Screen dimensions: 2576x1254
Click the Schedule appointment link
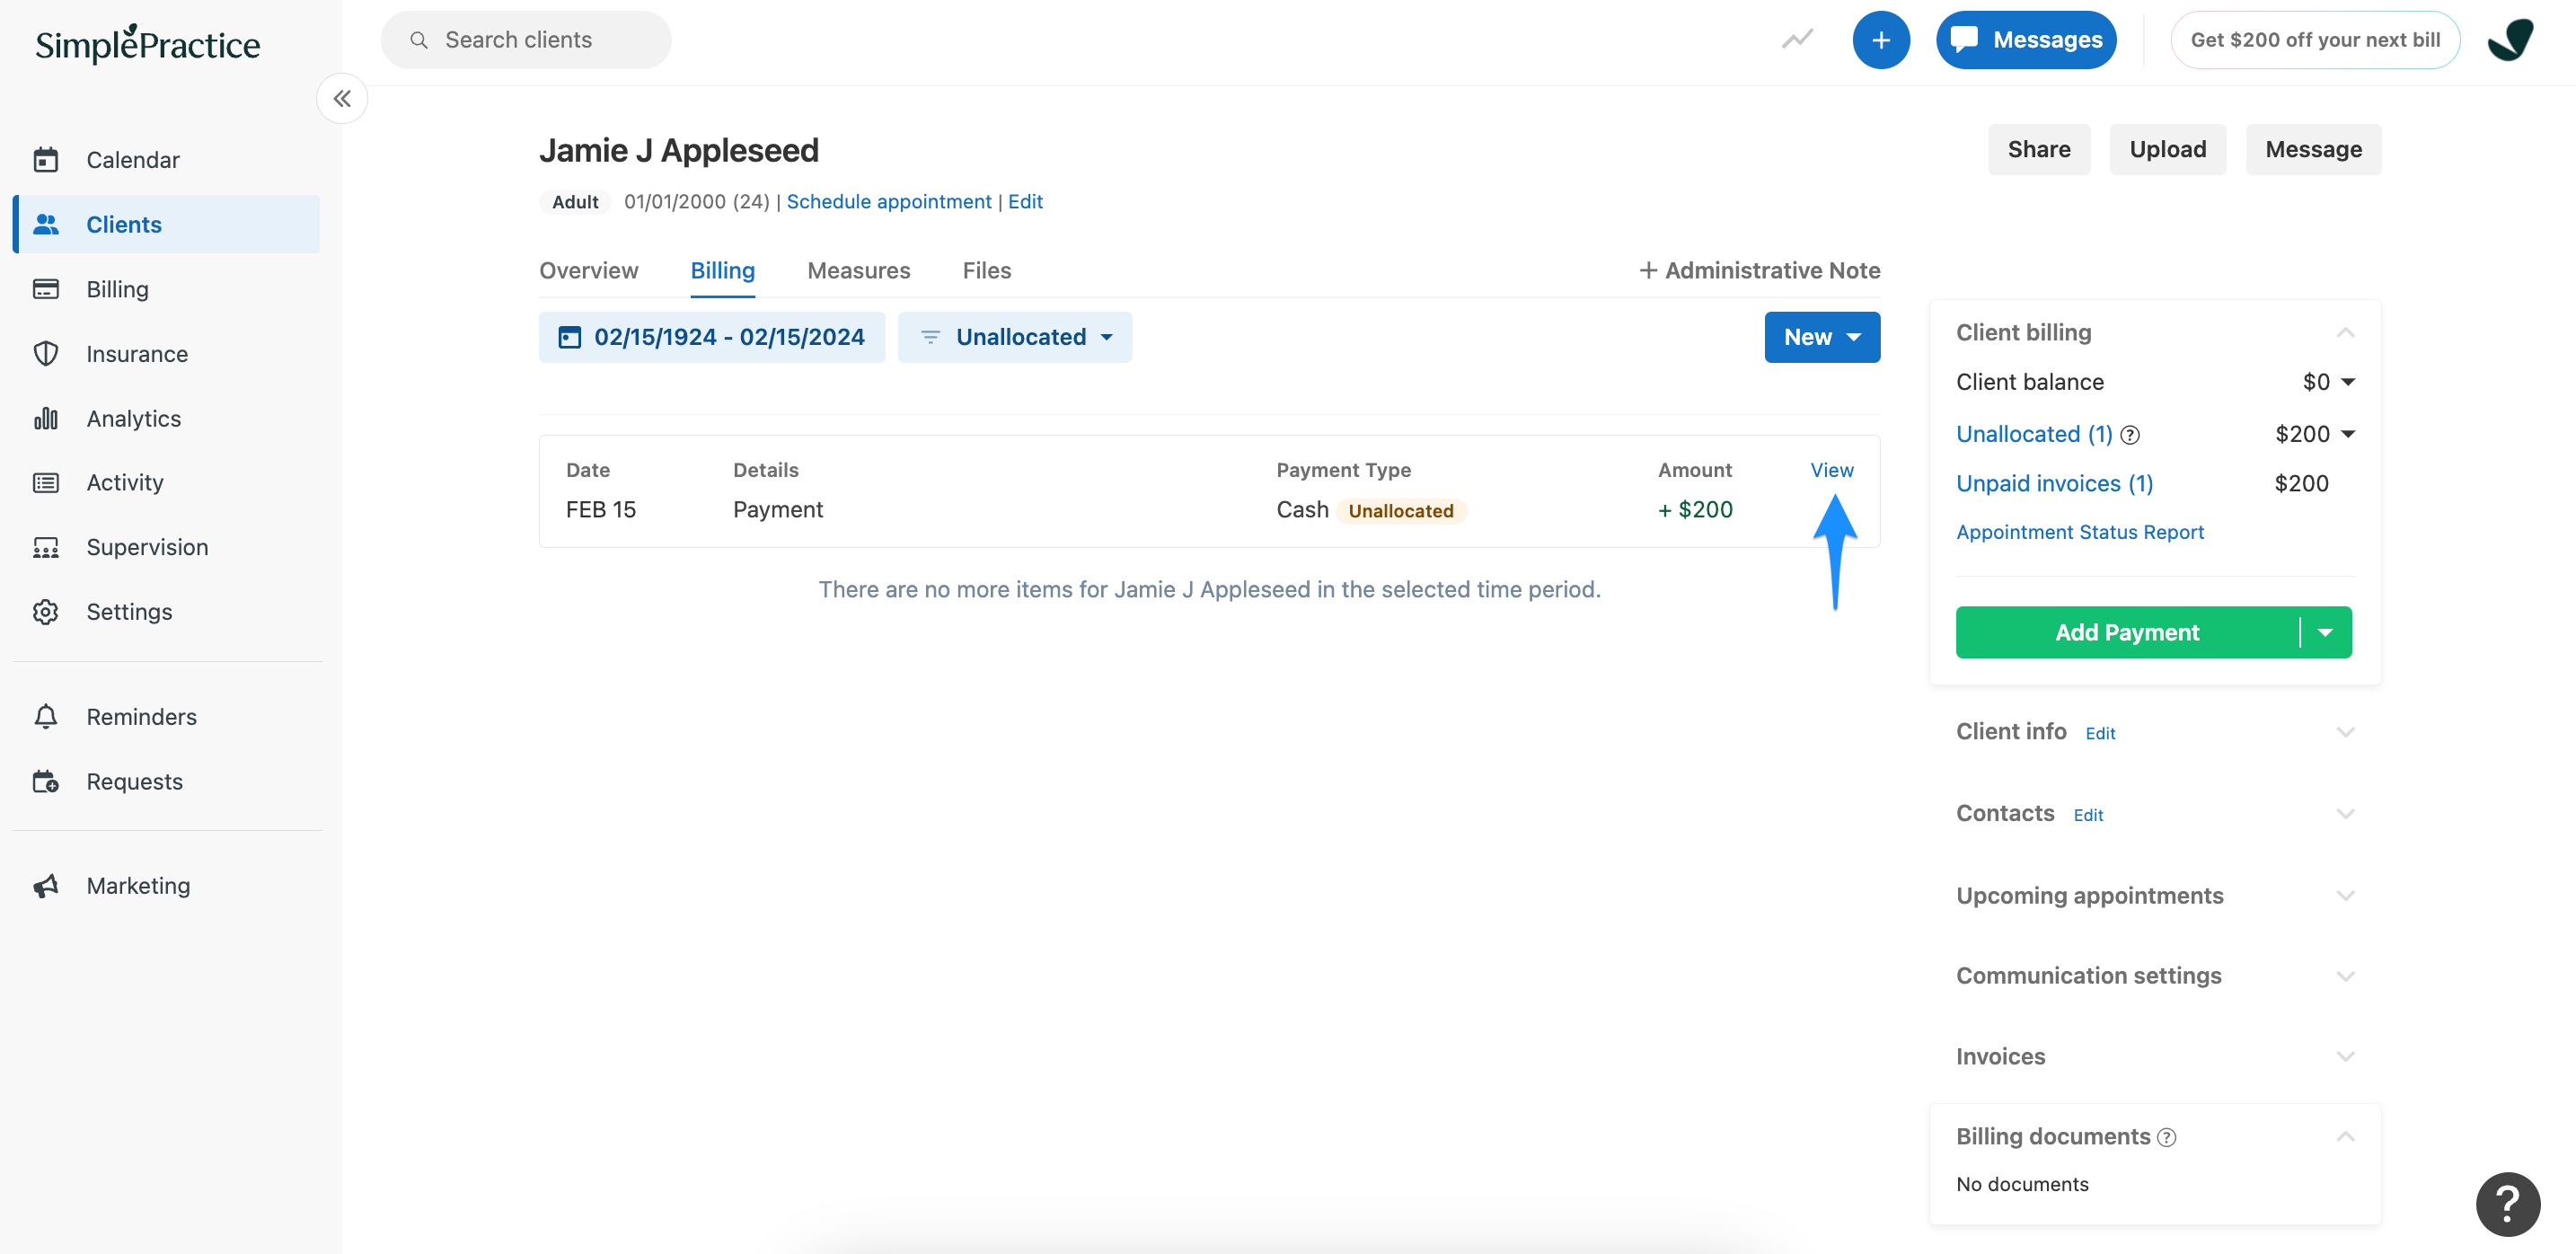pyautogui.click(x=888, y=201)
